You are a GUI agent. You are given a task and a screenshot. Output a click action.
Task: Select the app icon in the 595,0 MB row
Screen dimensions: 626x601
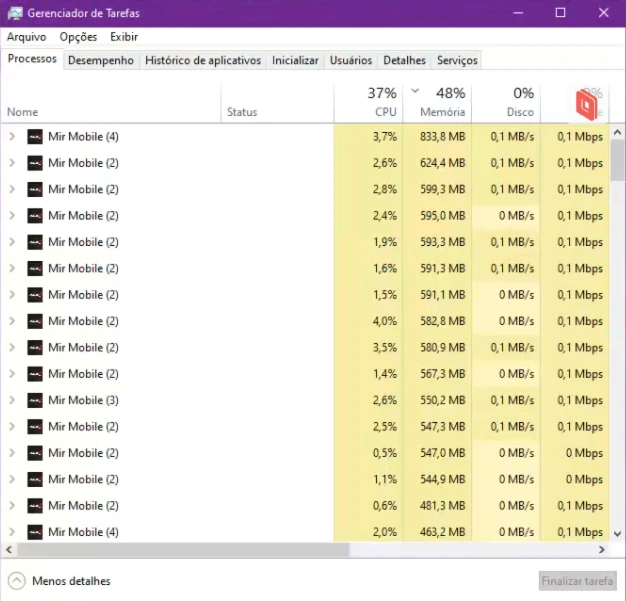pos(35,216)
